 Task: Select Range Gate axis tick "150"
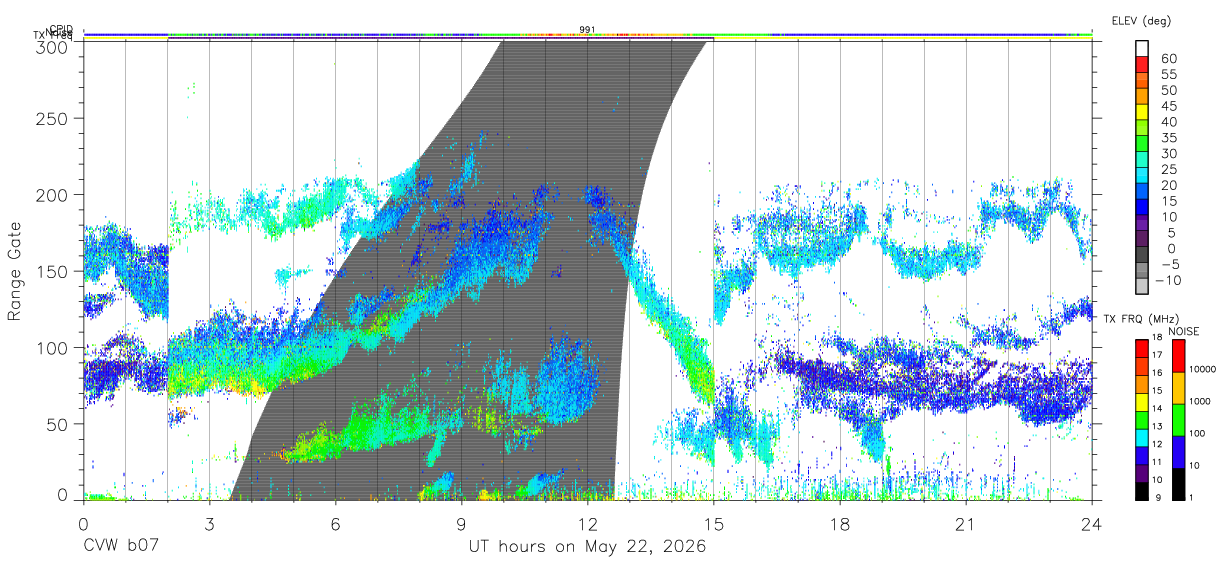tap(53, 272)
